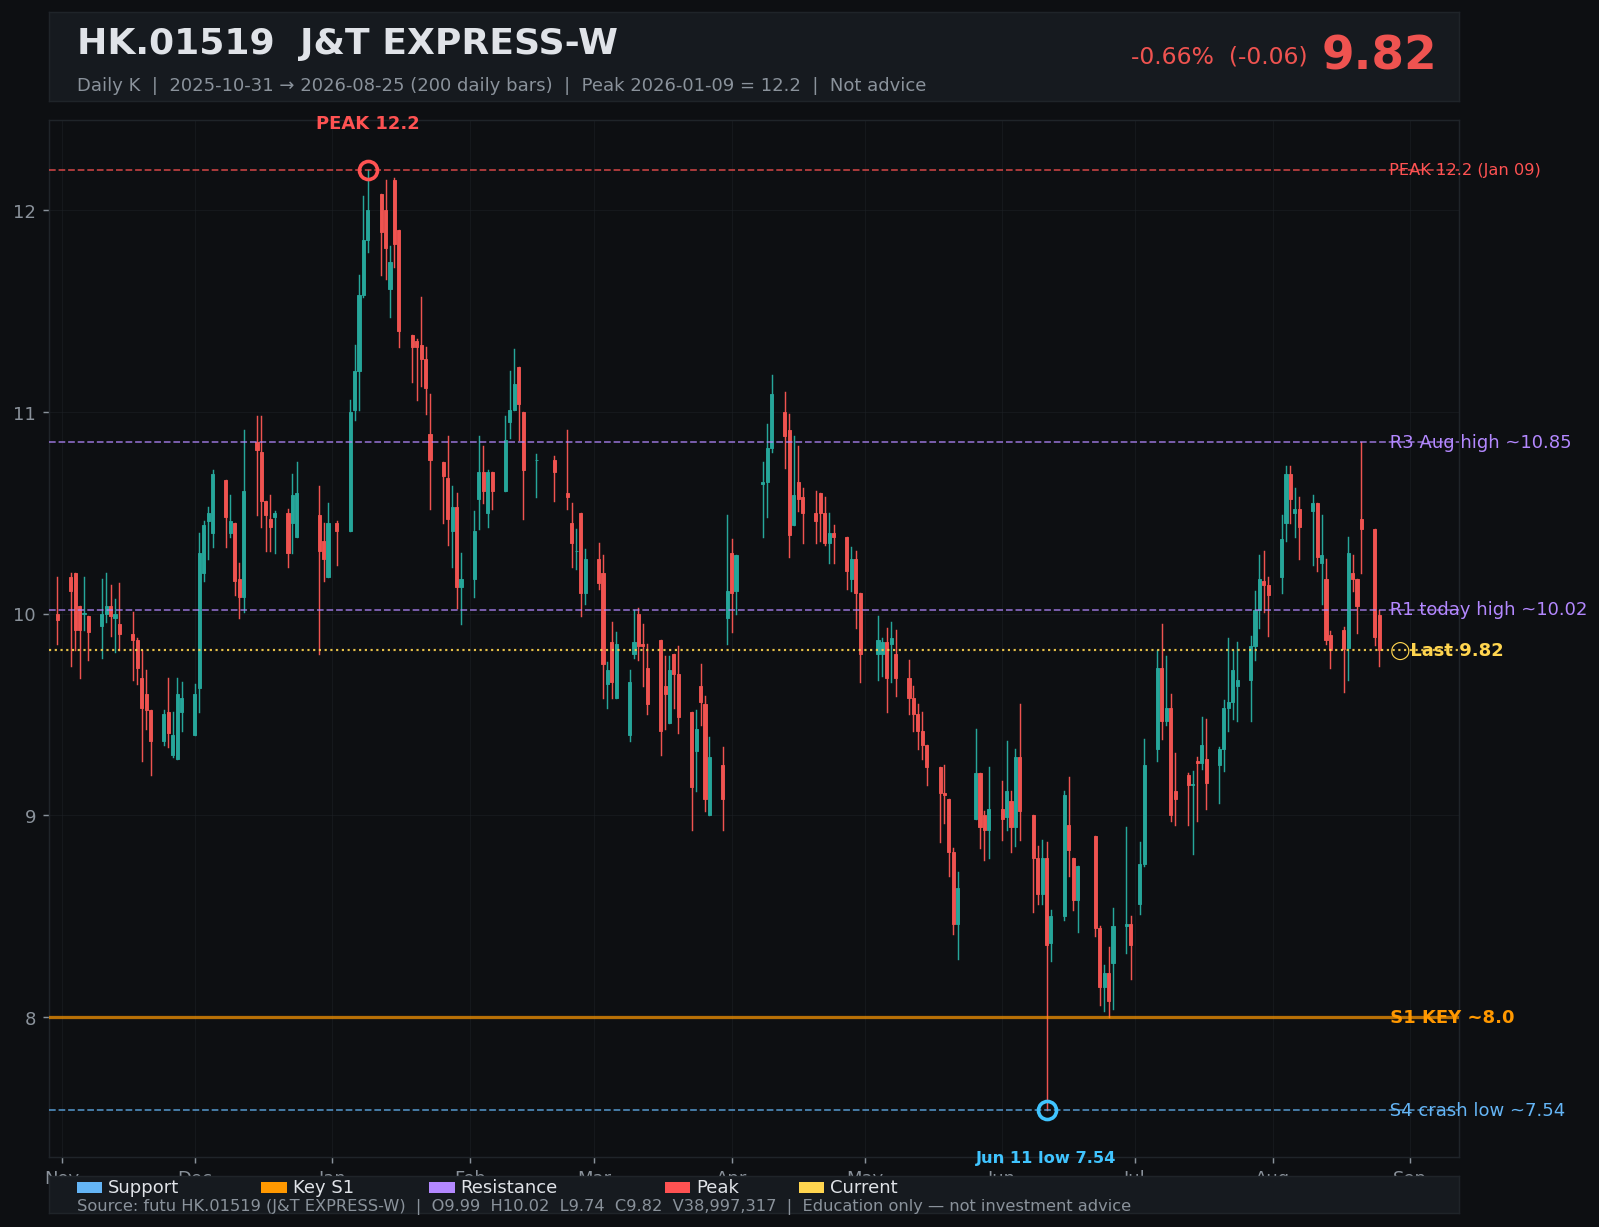Click the 'Source: futu HK.01519' footer text
The width and height of the screenshot is (1599, 1227).
604,1206
